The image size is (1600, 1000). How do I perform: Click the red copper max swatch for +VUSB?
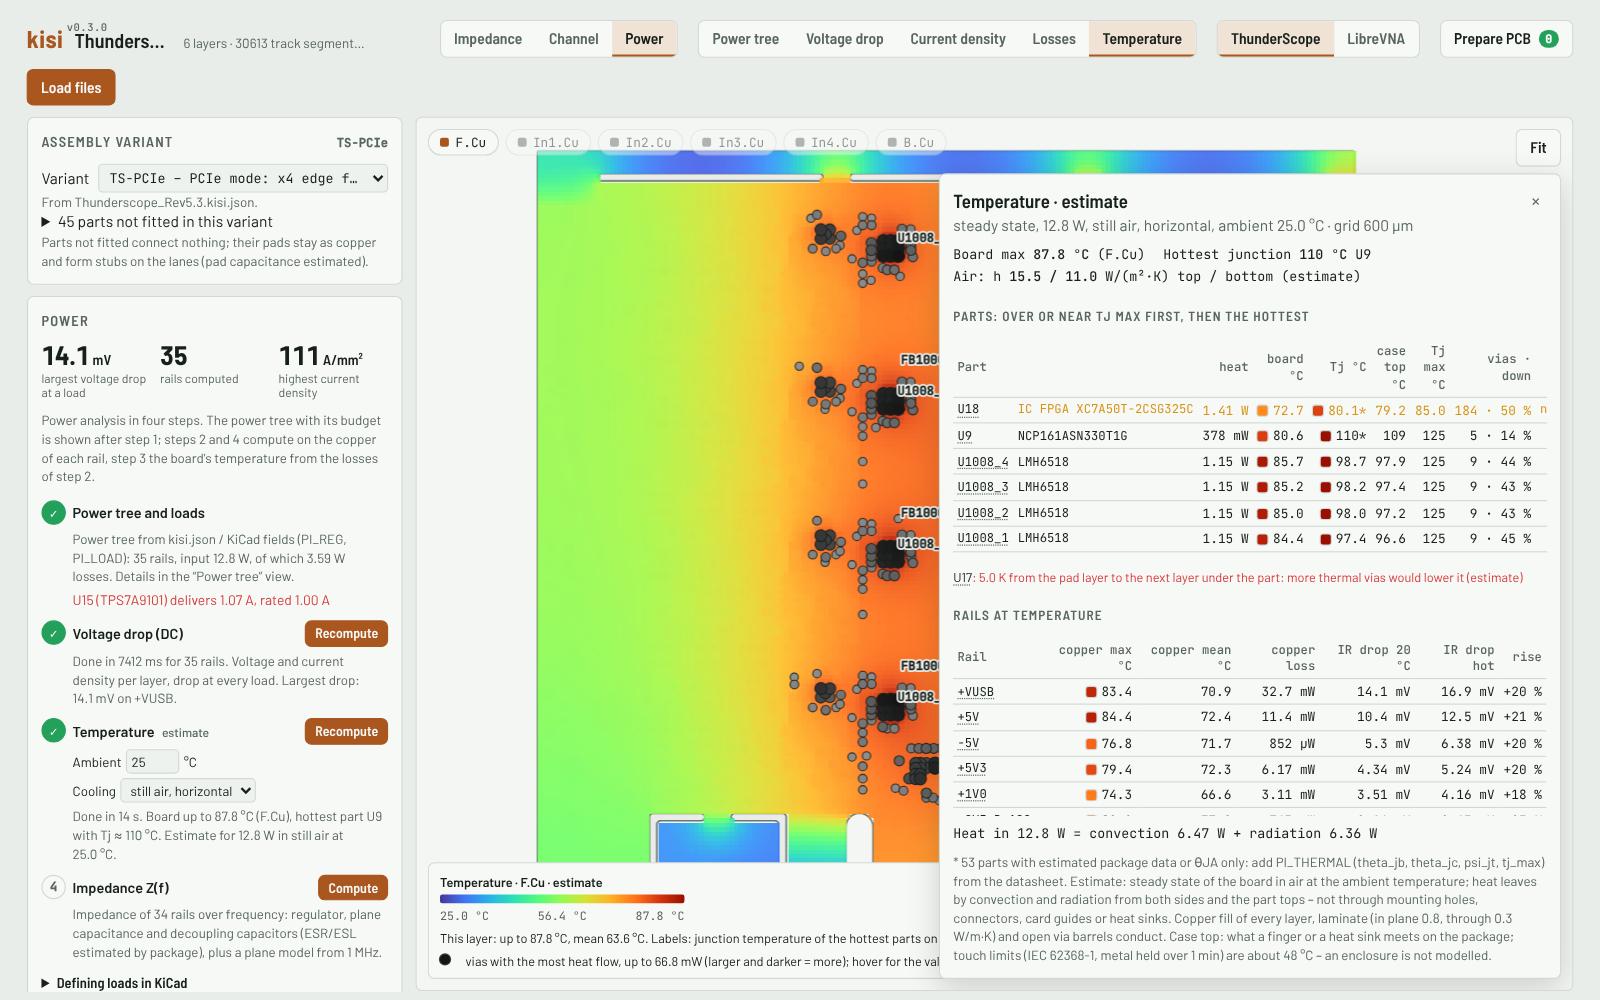(x=1091, y=692)
